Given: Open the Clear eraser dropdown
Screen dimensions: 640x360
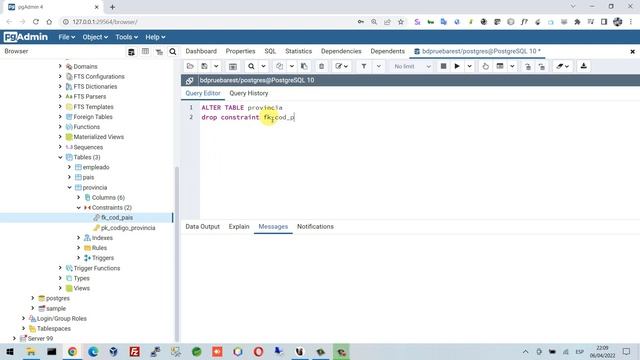Looking at the screenshot, I should point(562,66).
